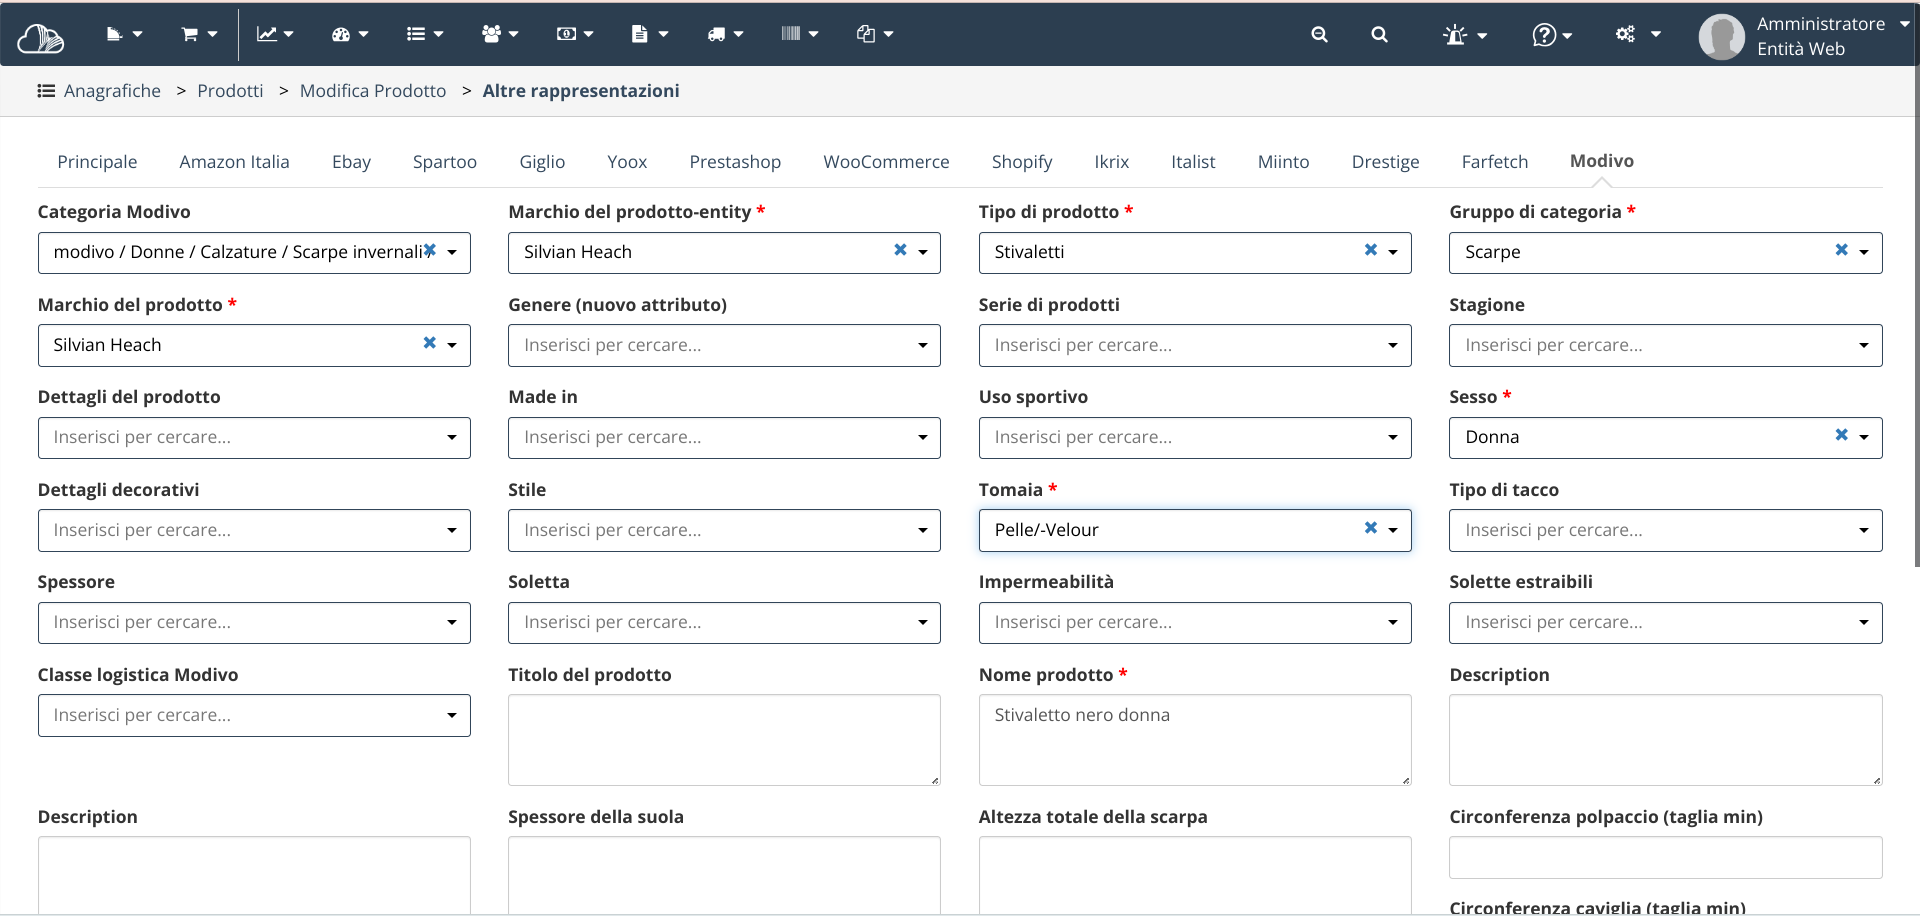
Task: Click the Titolo del prodotto text area
Action: (724, 740)
